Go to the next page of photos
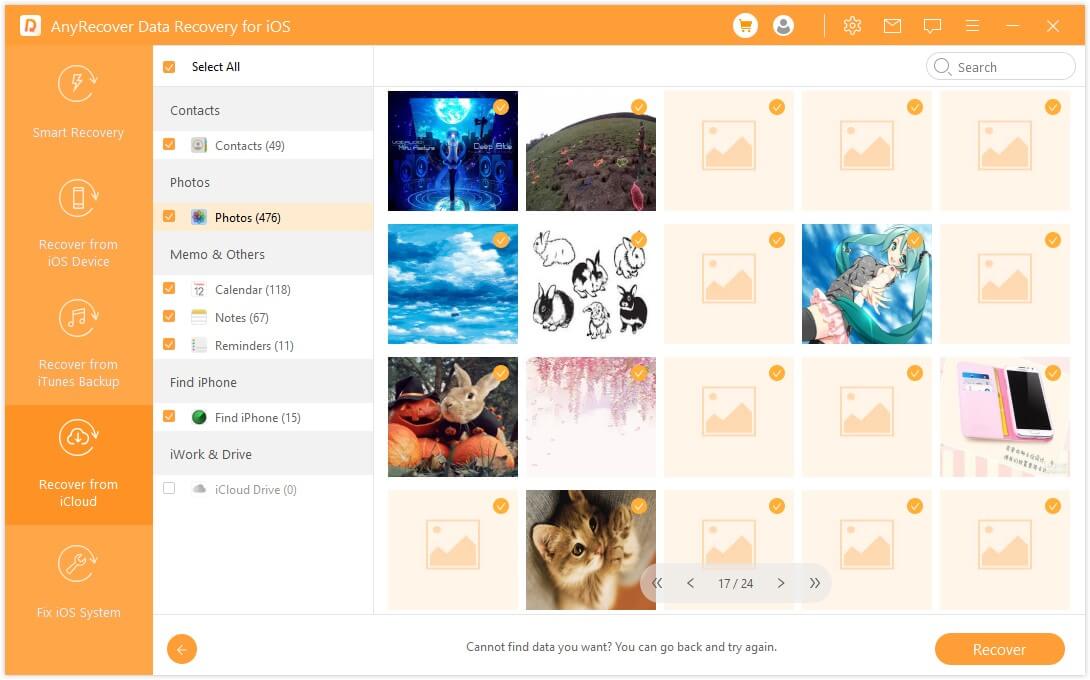 (781, 583)
